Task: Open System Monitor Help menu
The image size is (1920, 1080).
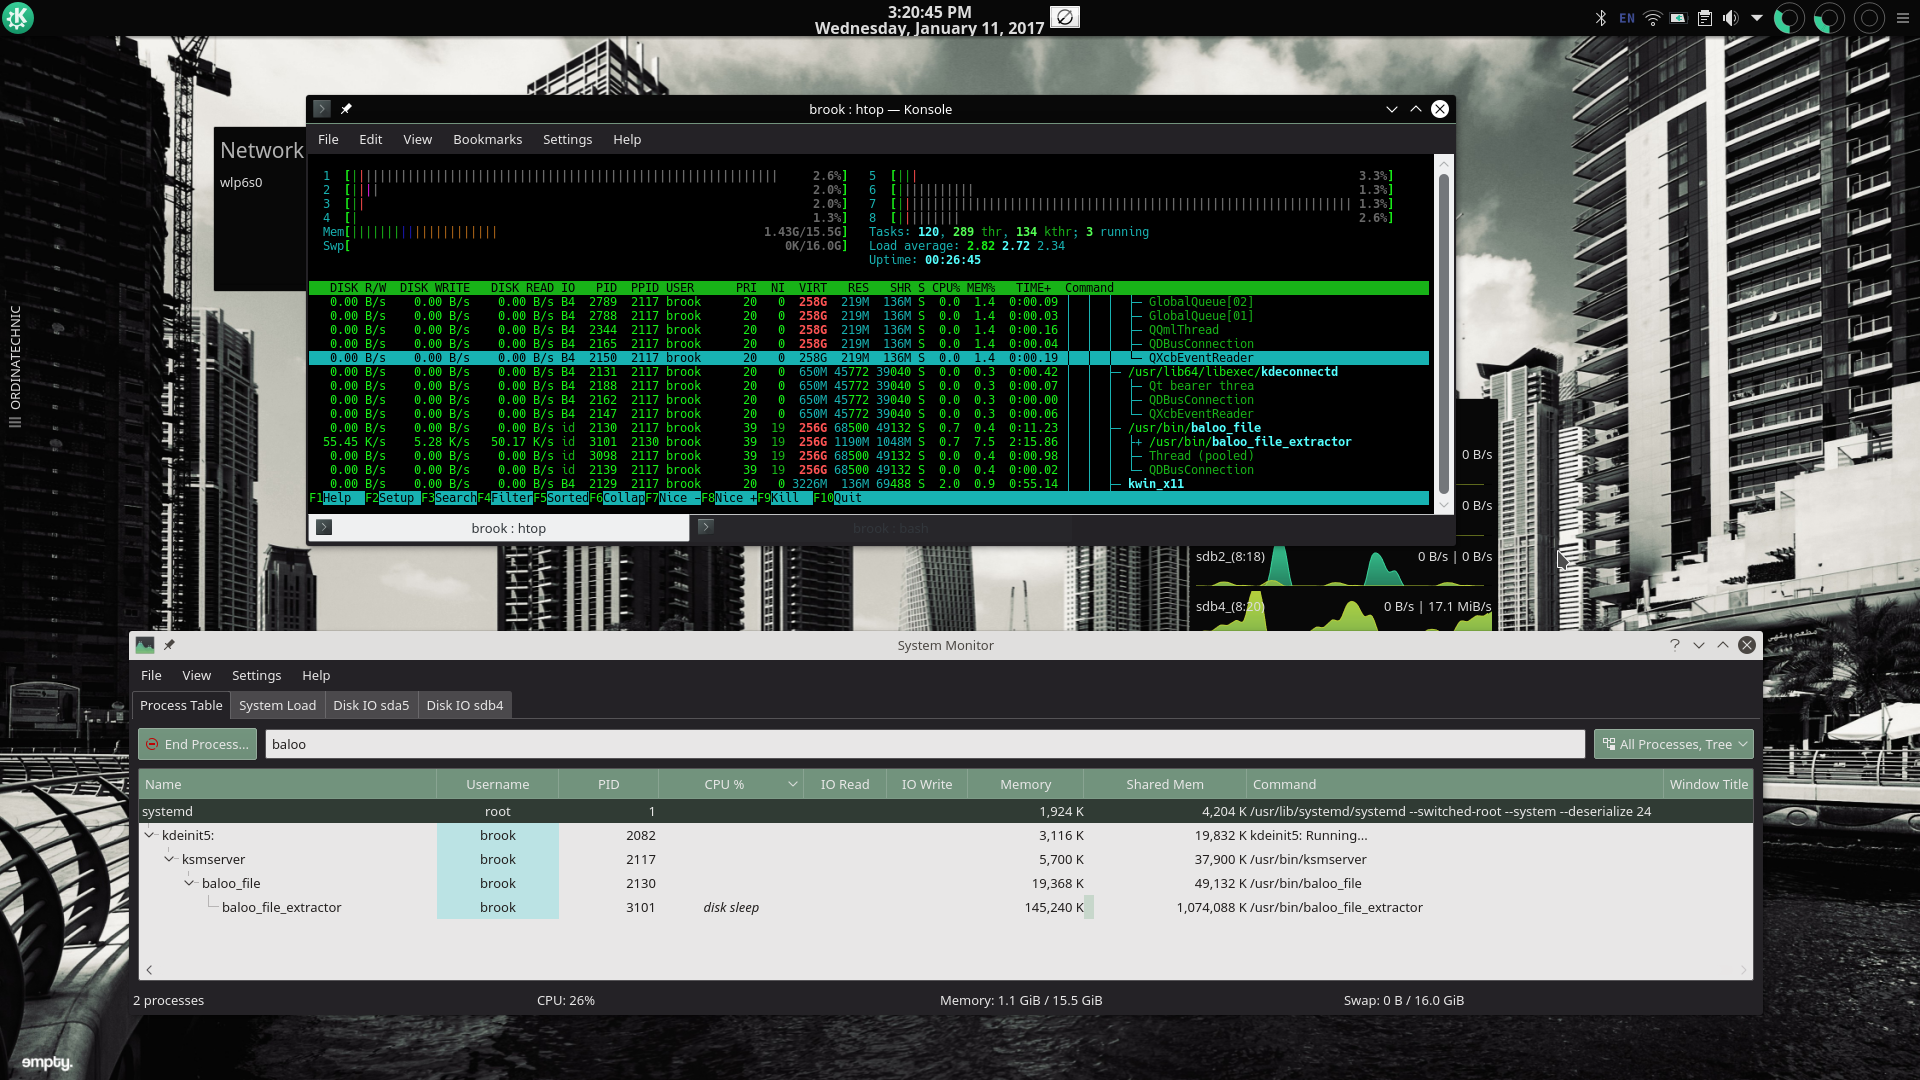Action: pyautogui.click(x=316, y=675)
